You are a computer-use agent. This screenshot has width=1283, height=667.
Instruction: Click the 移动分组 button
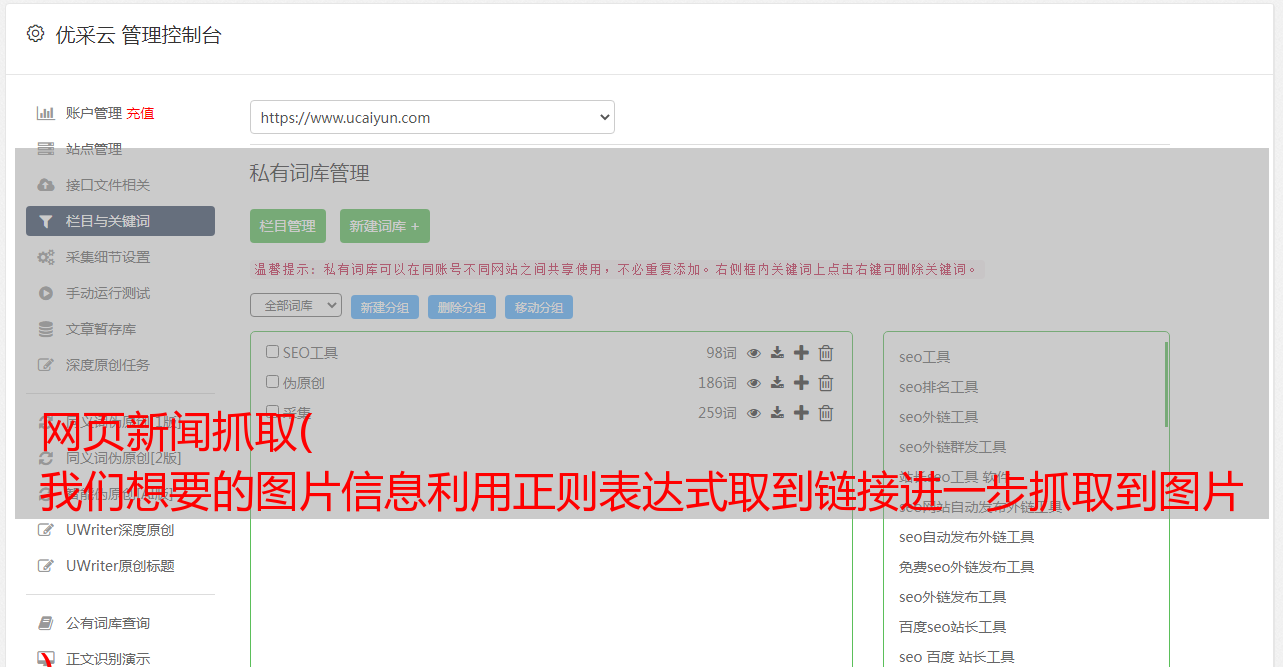(539, 307)
